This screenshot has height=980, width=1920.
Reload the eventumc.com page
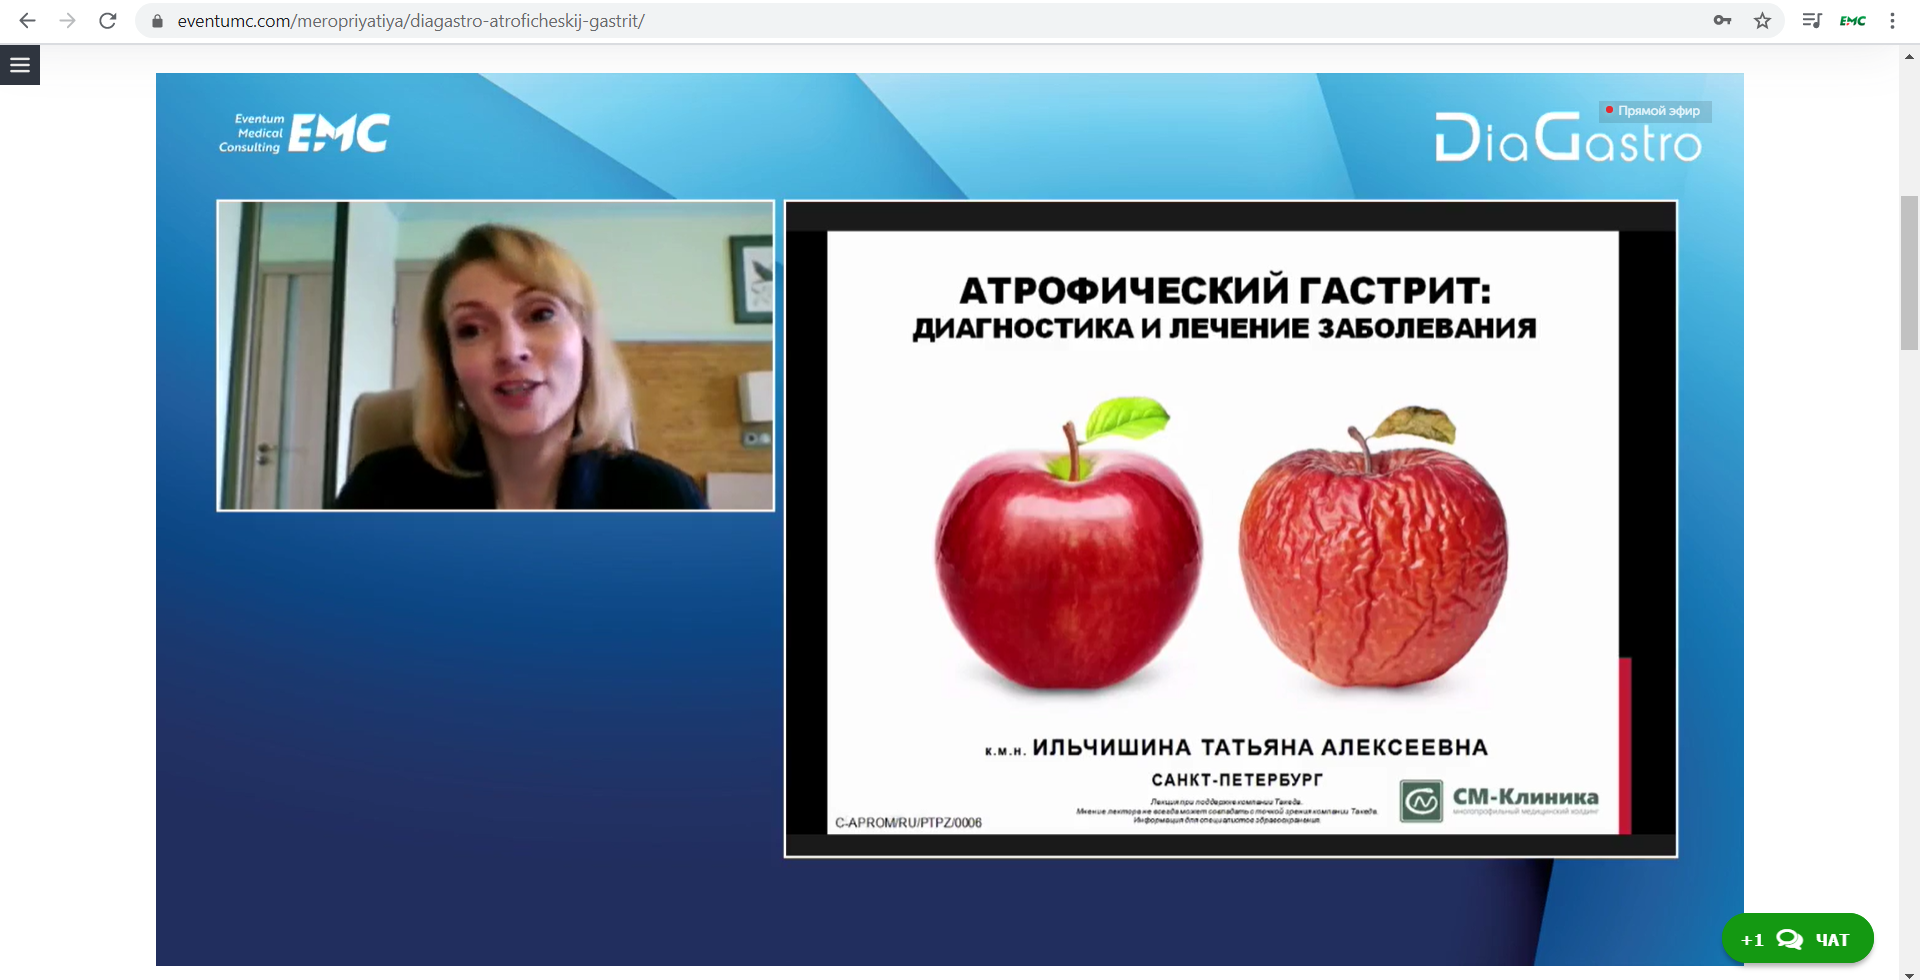point(108,21)
